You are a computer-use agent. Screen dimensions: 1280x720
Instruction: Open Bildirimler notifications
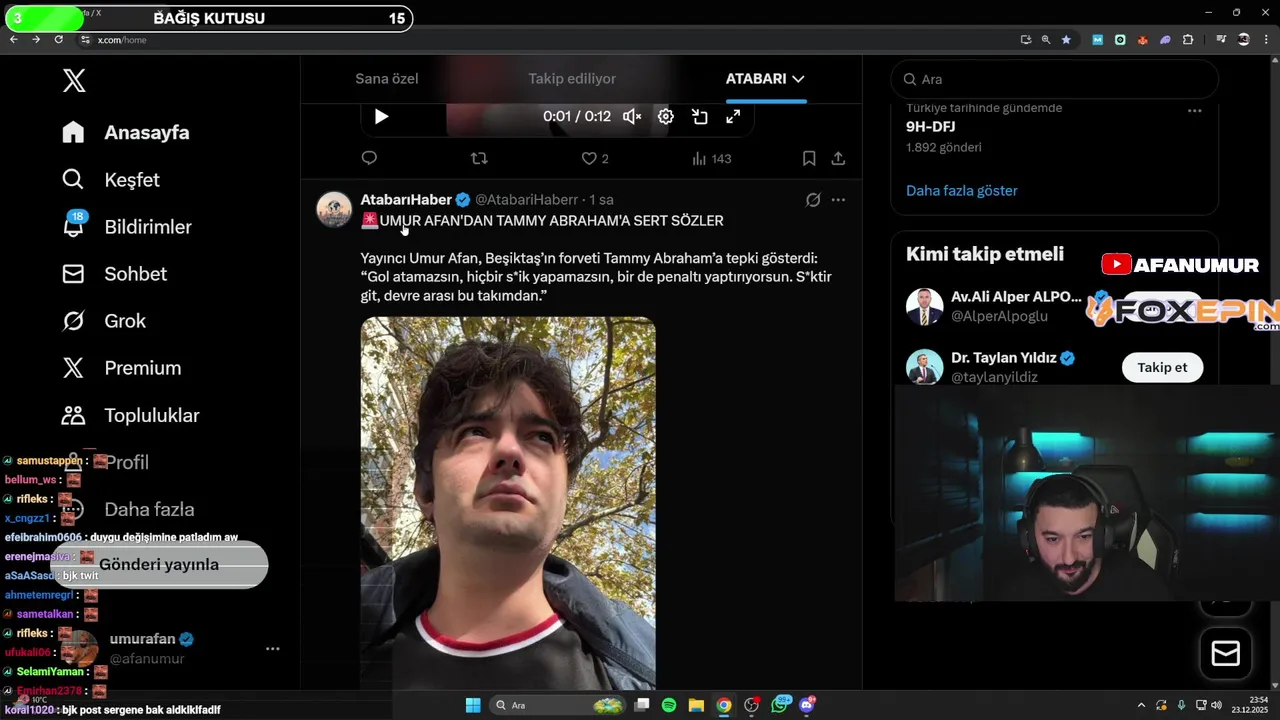126,227
